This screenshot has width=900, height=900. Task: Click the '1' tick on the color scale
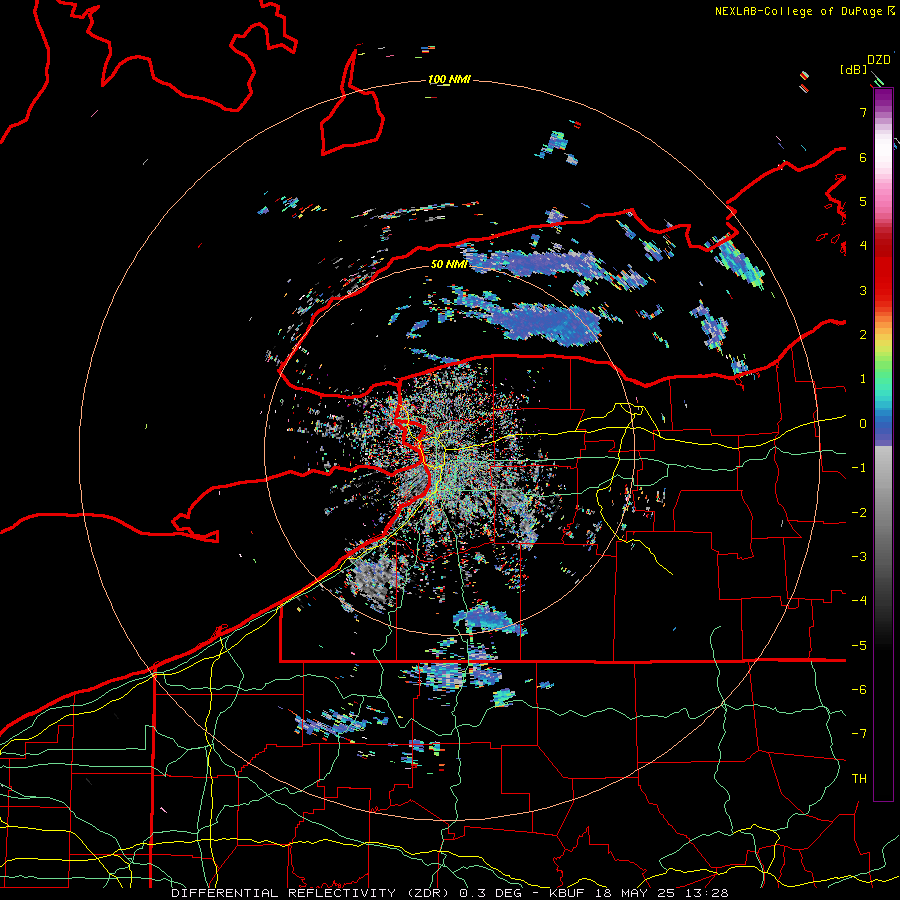(863, 379)
